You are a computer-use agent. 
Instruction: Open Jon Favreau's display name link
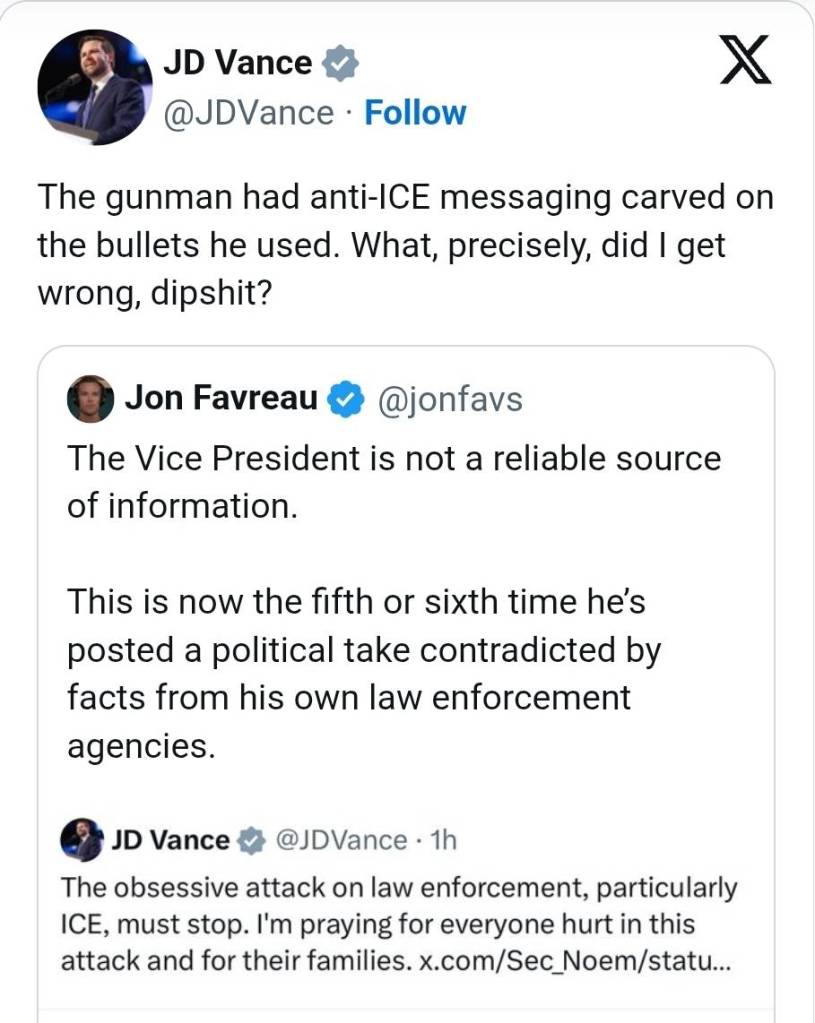click(221, 400)
